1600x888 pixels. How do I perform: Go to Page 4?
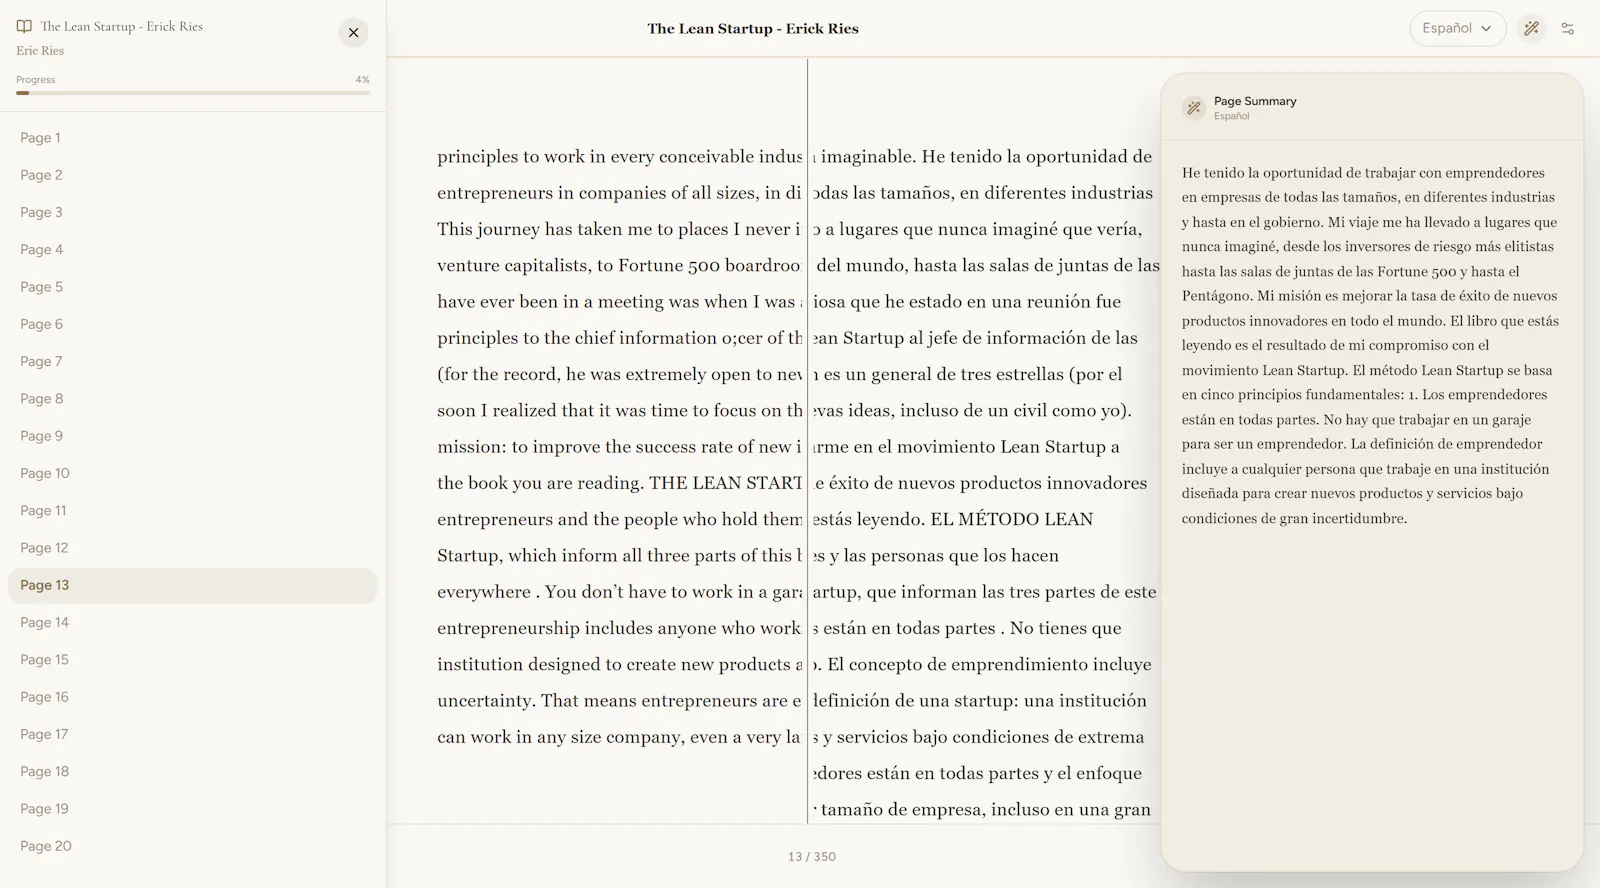pyautogui.click(x=193, y=250)
